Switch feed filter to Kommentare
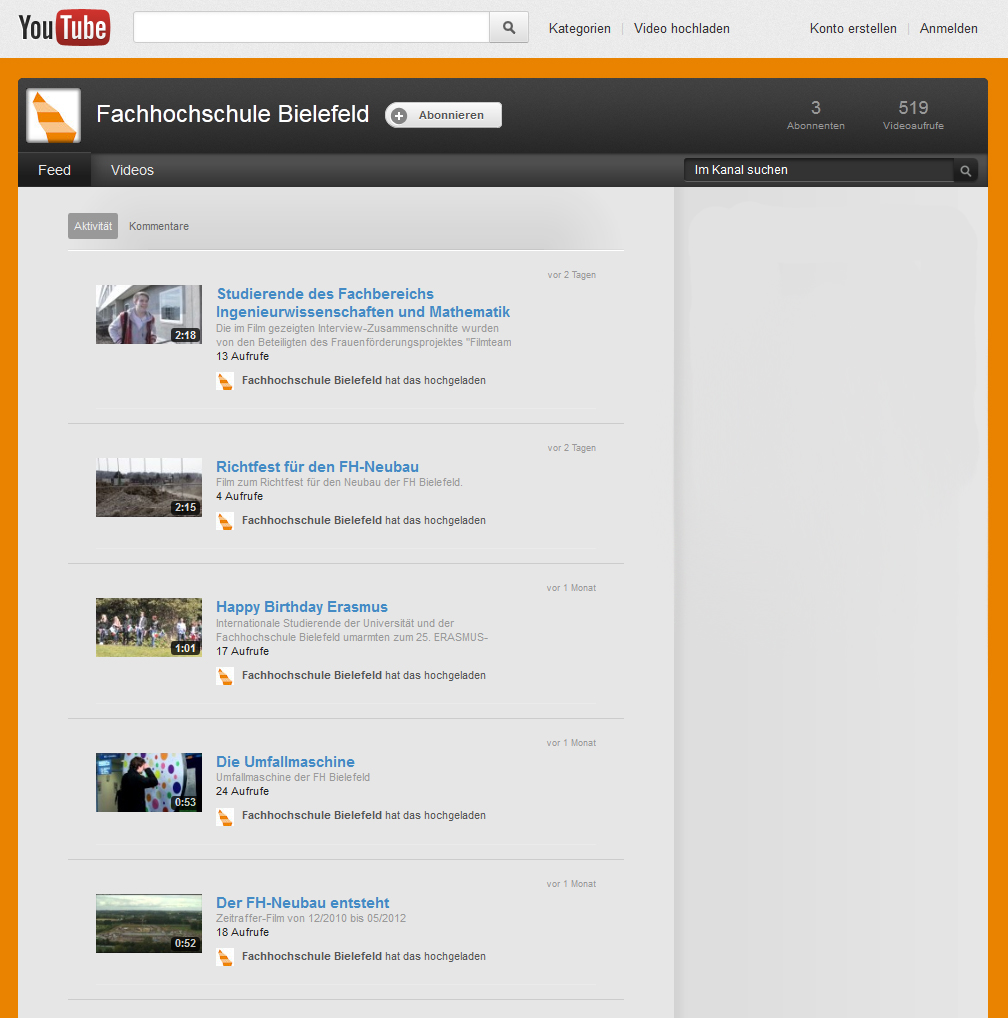This screenshot has height=1018, width=1008. point(159,226)
